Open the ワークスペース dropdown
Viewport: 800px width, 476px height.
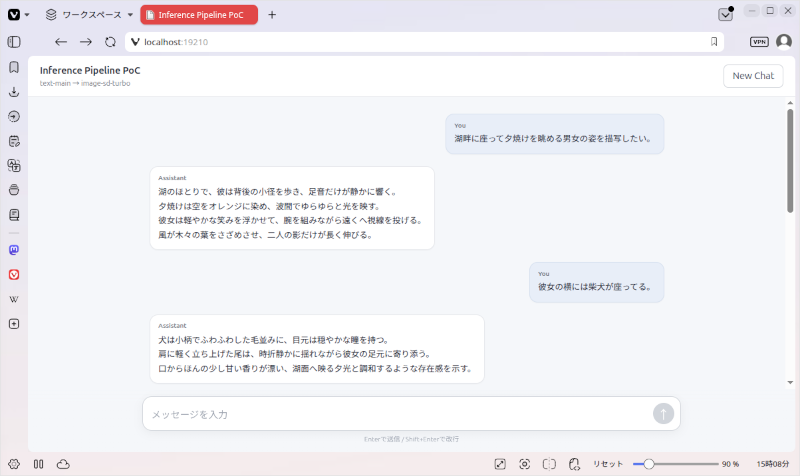click(x=89, y=15)
